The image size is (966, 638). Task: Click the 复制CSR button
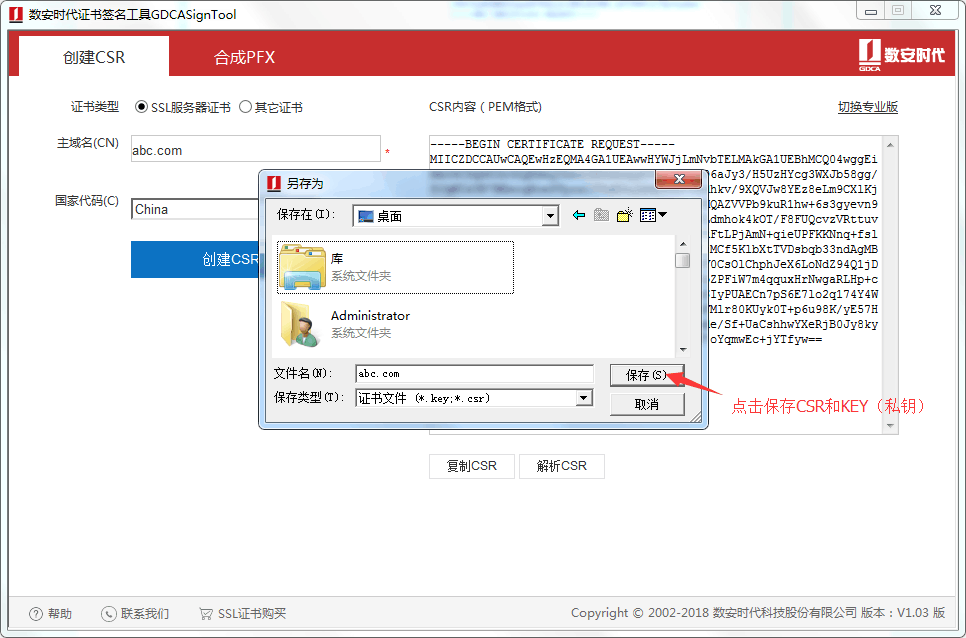coord(472,466)
